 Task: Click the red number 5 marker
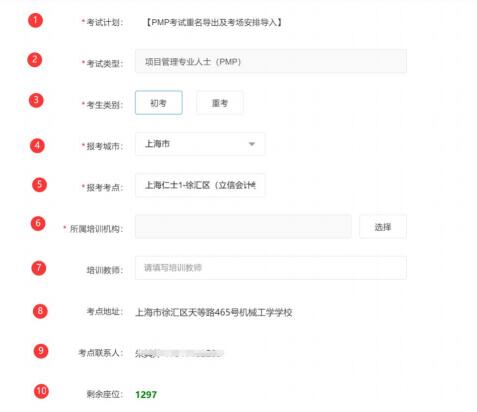(x=39, y=185)
